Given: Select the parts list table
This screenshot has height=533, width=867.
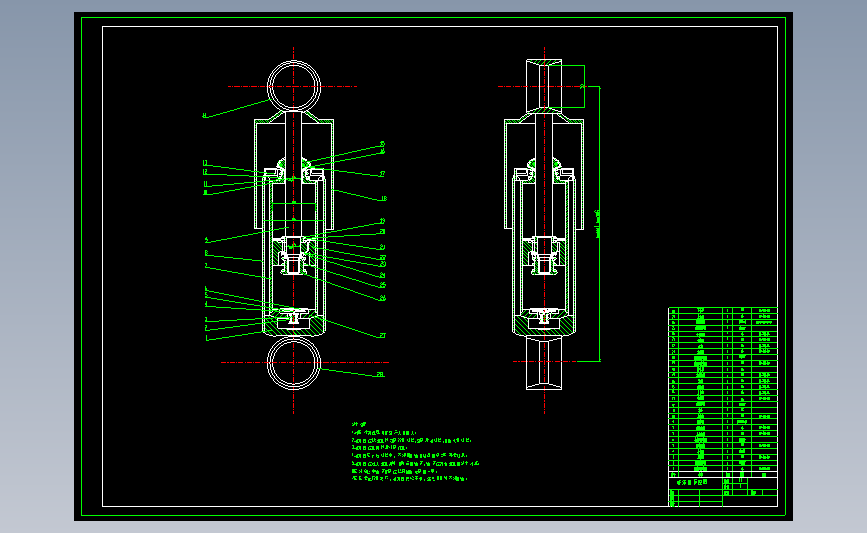Looking at the screenshot, I should 723,392.
